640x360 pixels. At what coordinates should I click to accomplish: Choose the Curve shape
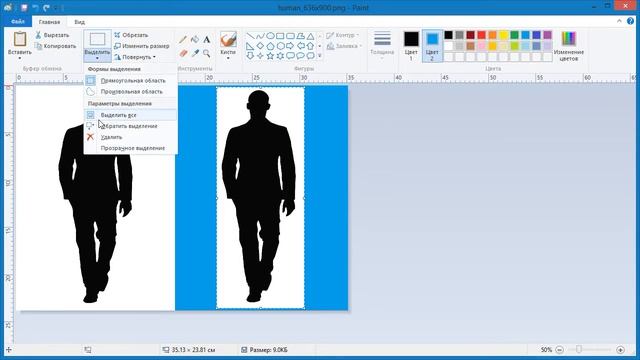click(260, 36)
